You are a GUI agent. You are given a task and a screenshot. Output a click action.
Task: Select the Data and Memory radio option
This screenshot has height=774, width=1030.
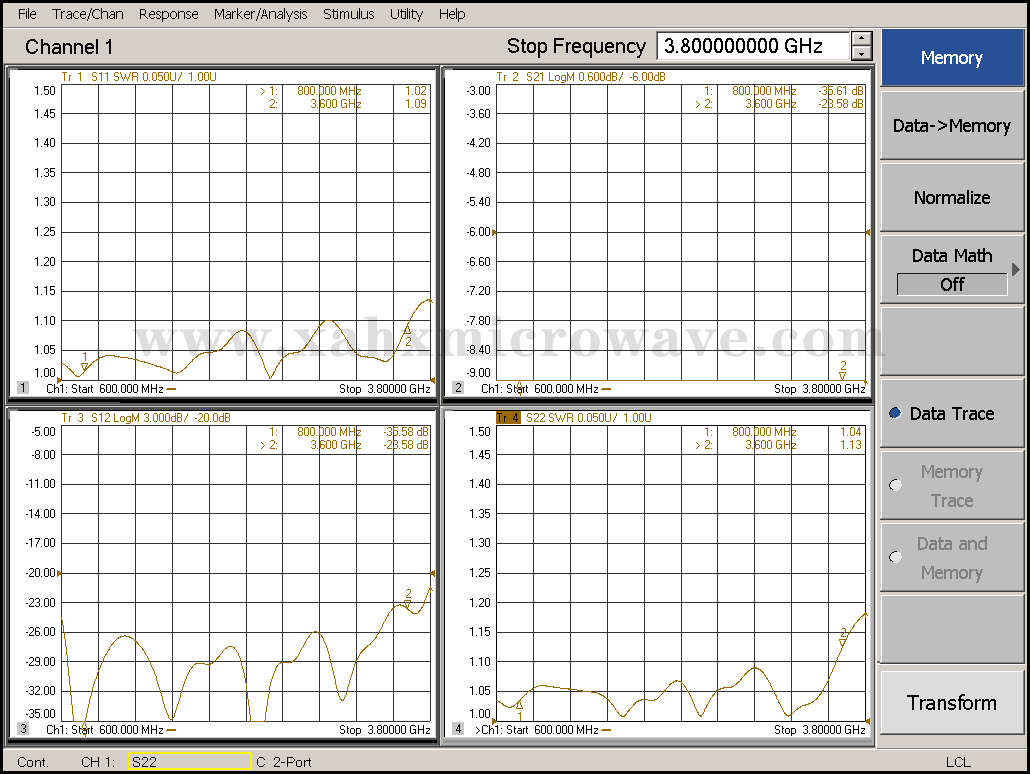pyautogui.click(x=895, y=558)
